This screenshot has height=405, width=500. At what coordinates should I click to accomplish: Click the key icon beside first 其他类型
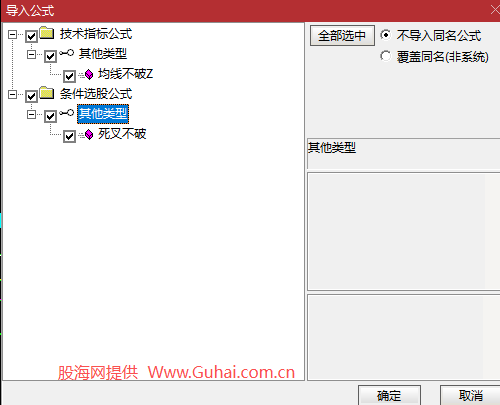coord(67,53)
